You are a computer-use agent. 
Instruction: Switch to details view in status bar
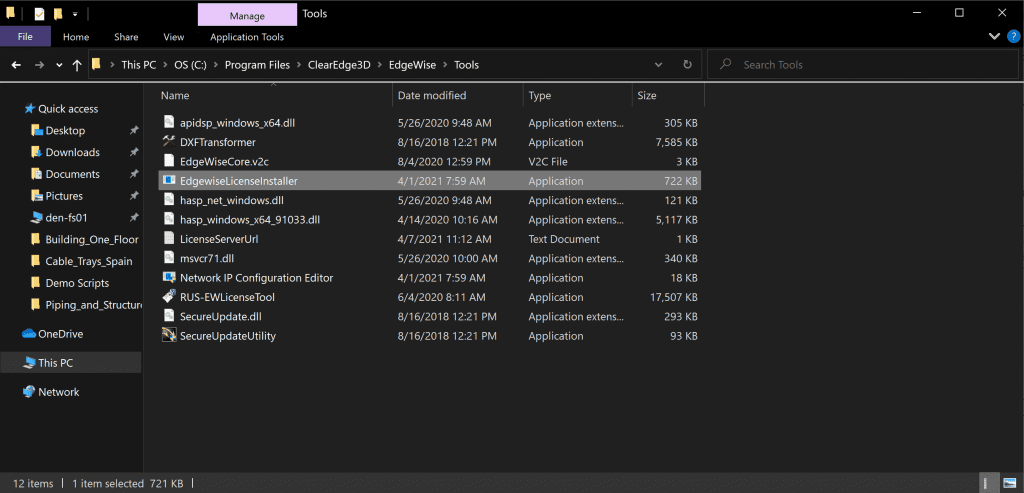click(x=984, y=484)
